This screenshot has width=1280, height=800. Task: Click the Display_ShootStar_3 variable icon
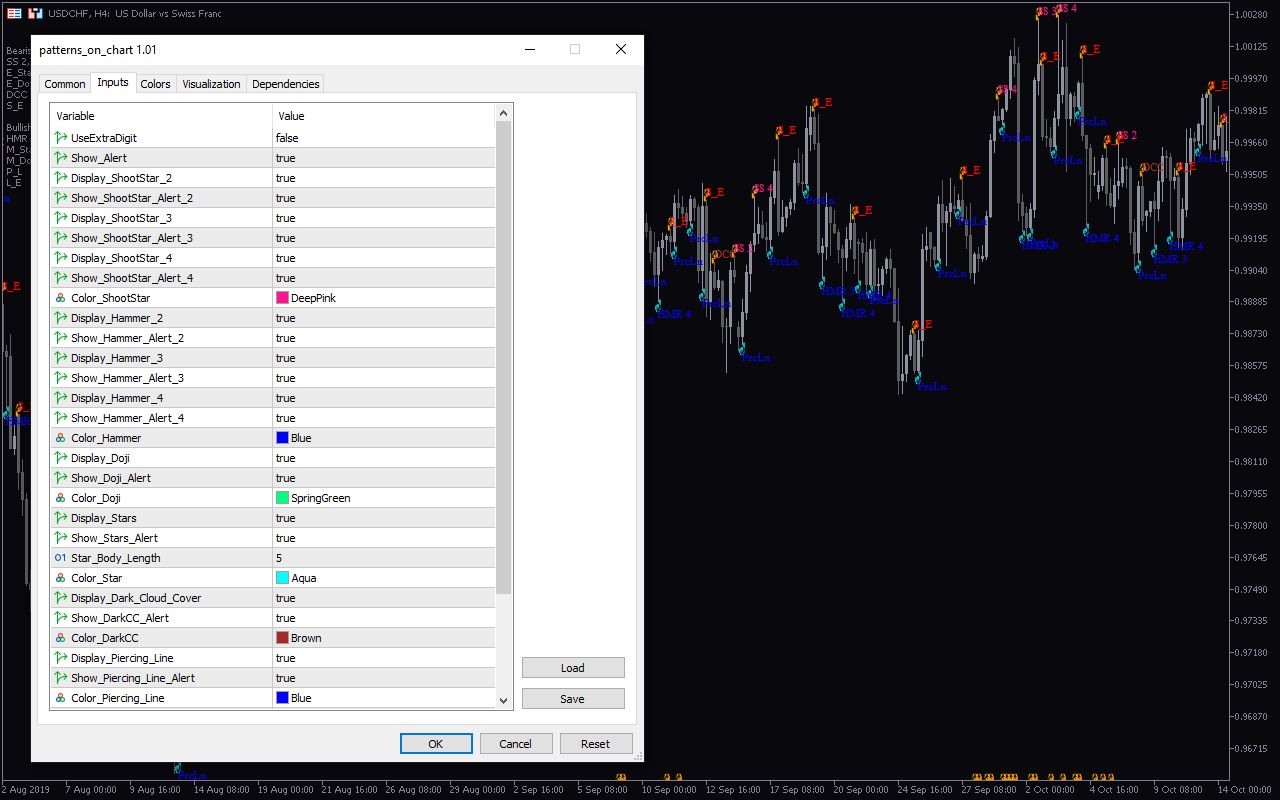[x=61, y=218]
